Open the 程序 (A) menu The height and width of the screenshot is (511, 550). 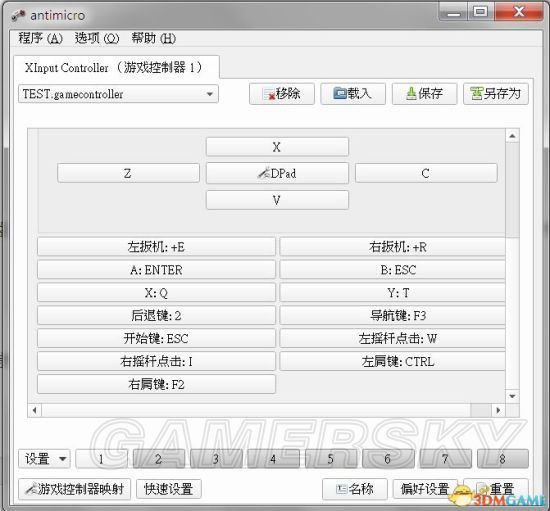point(40,38)
